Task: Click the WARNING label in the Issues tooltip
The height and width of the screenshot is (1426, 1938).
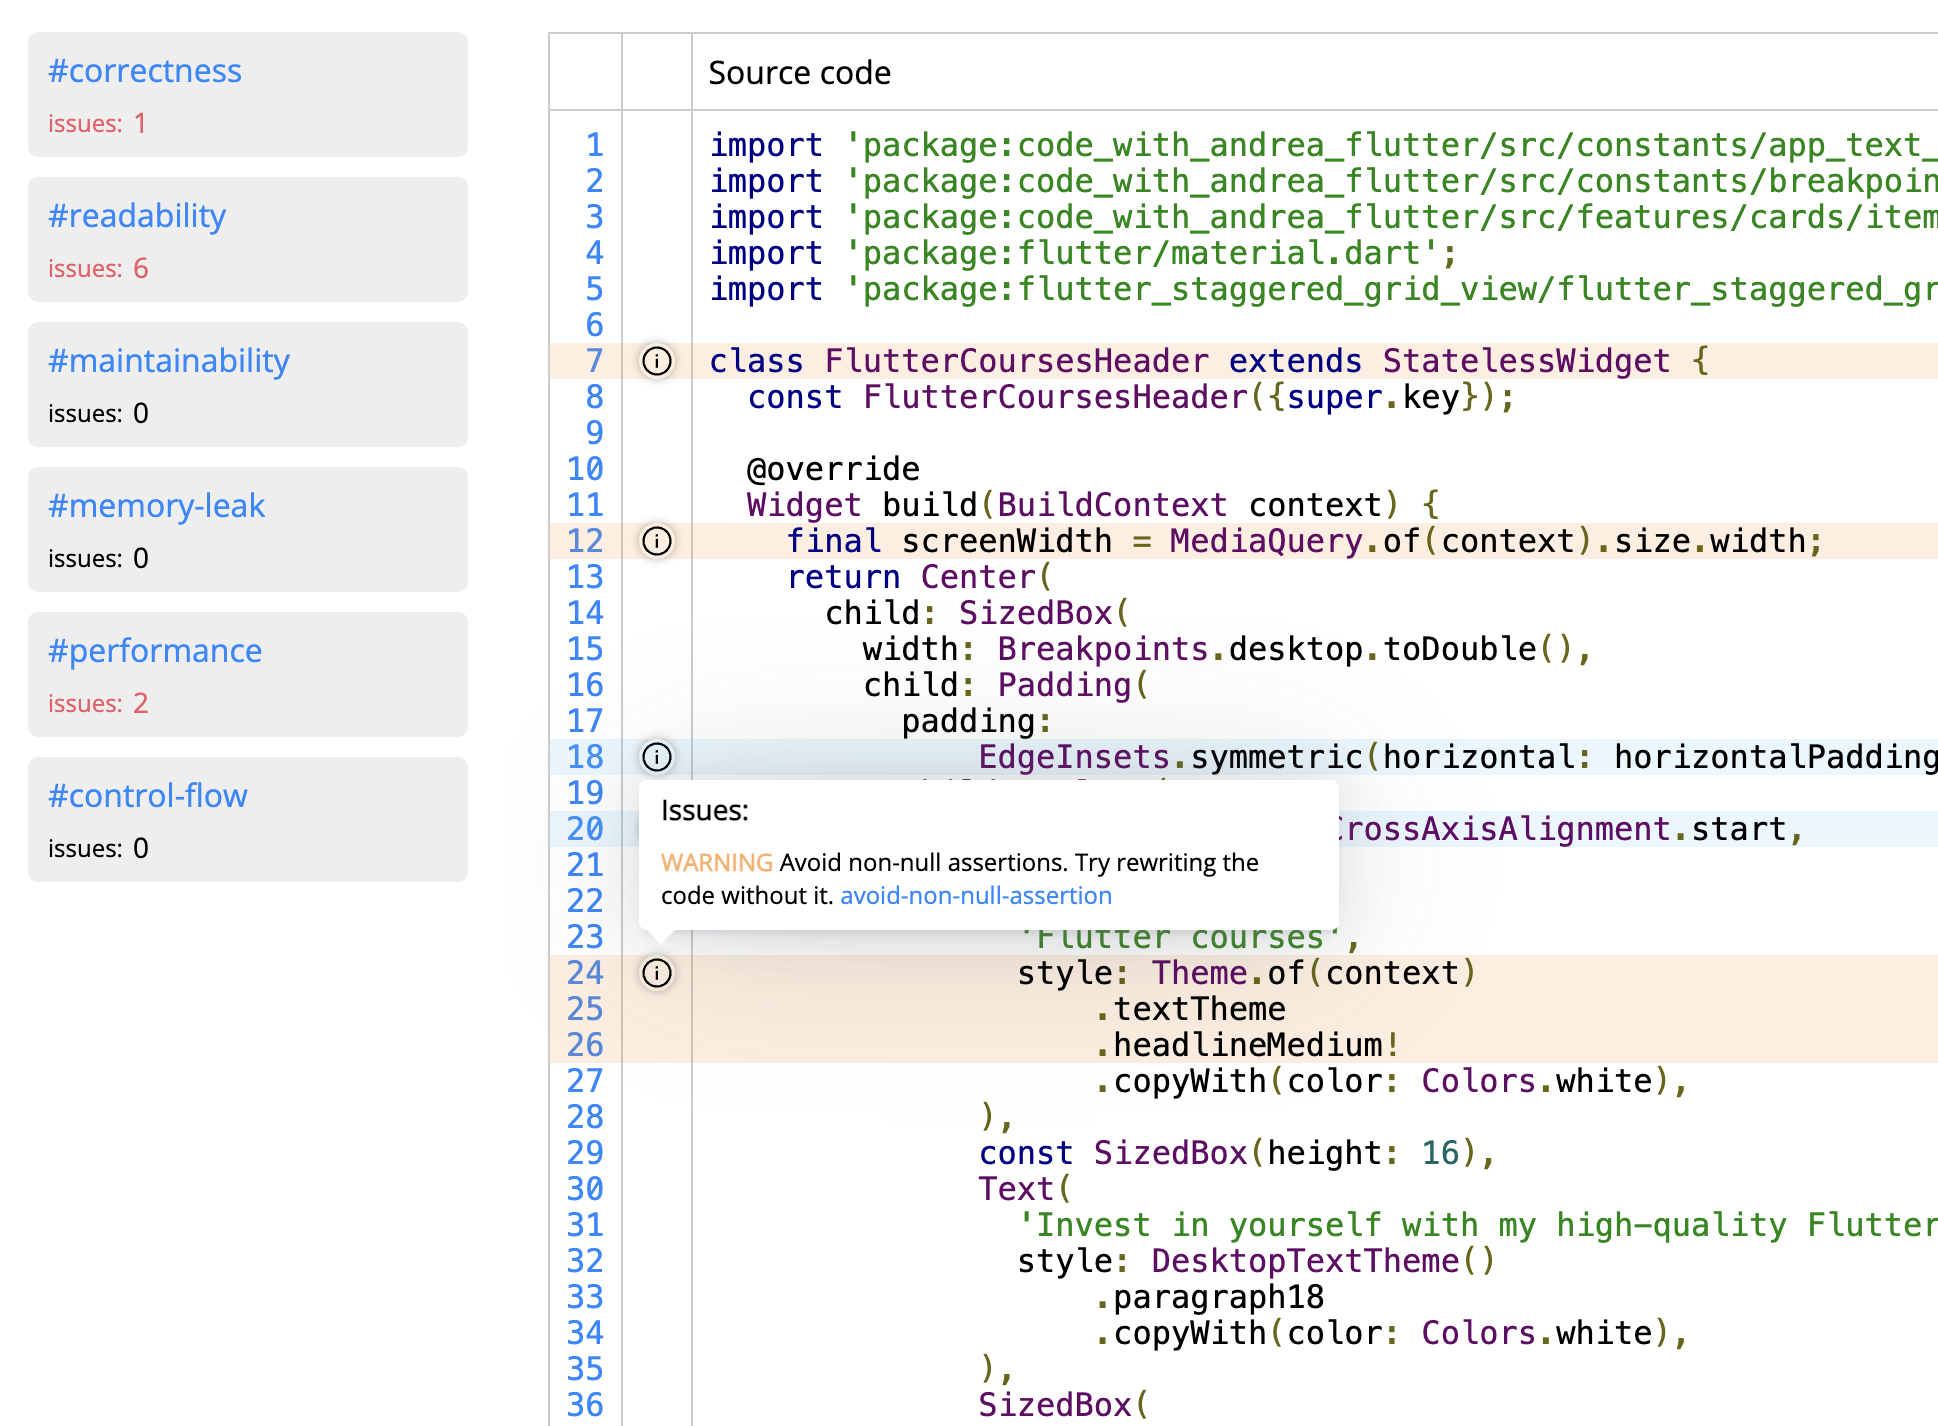Action: 716,862
